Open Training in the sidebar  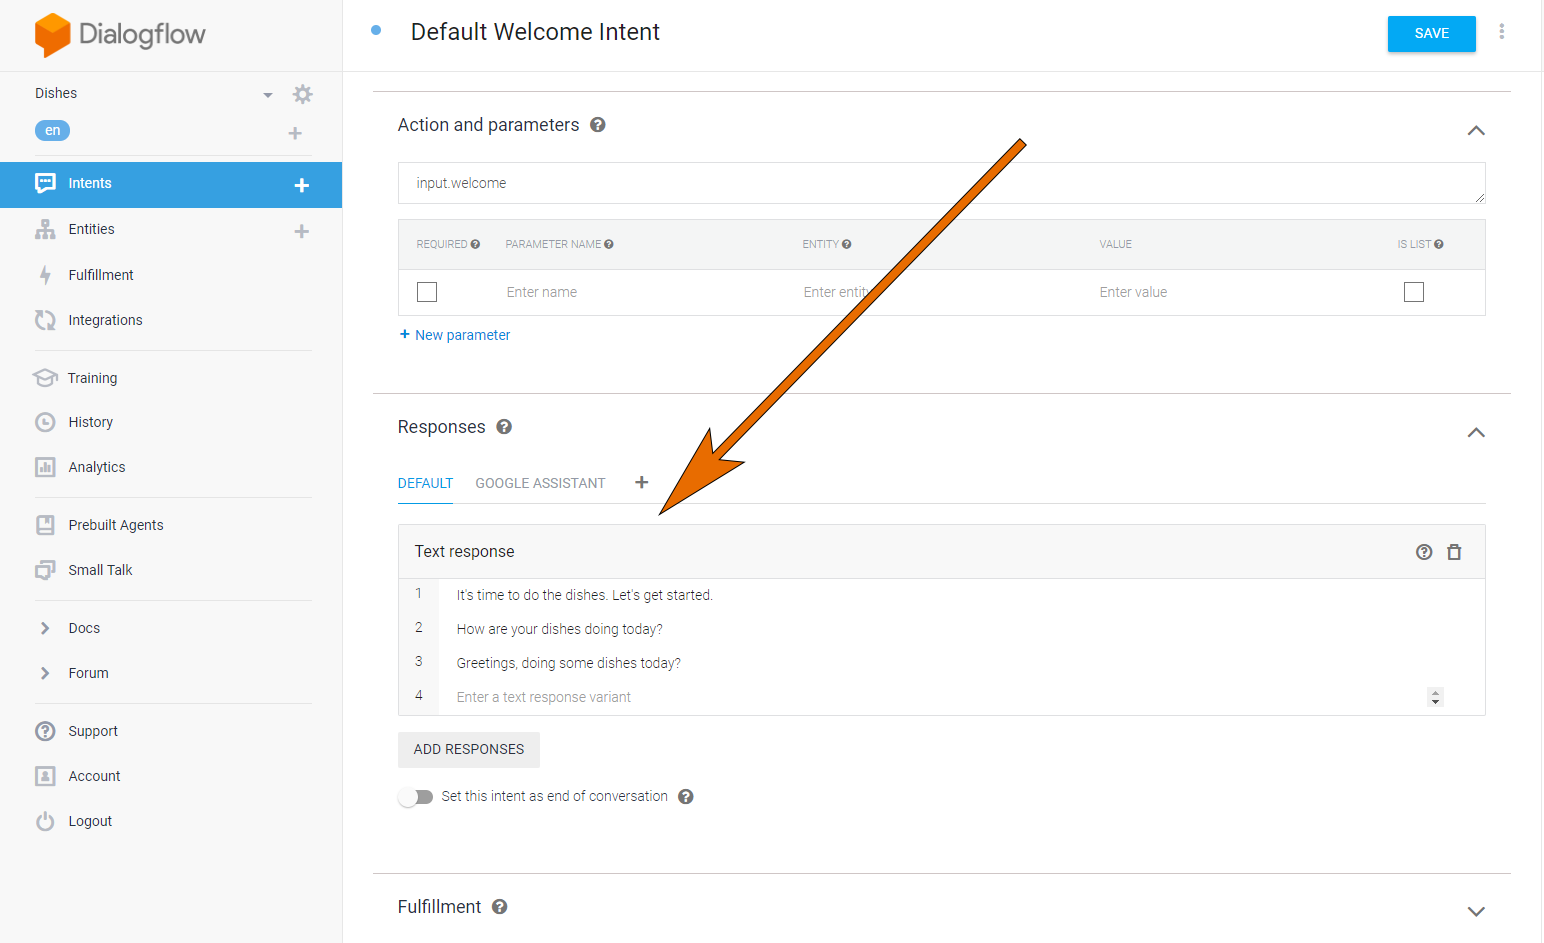click(92, 378)
